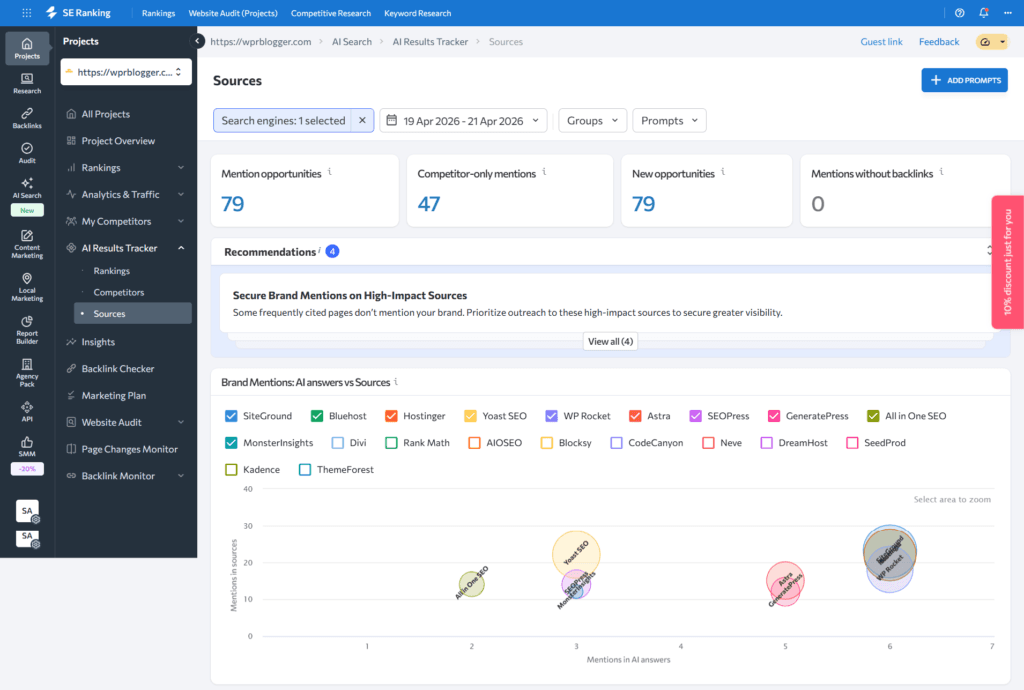This screenshot has width=1024, height=690.
Task: Open the Keyword Research top menu
Action: 418,13
